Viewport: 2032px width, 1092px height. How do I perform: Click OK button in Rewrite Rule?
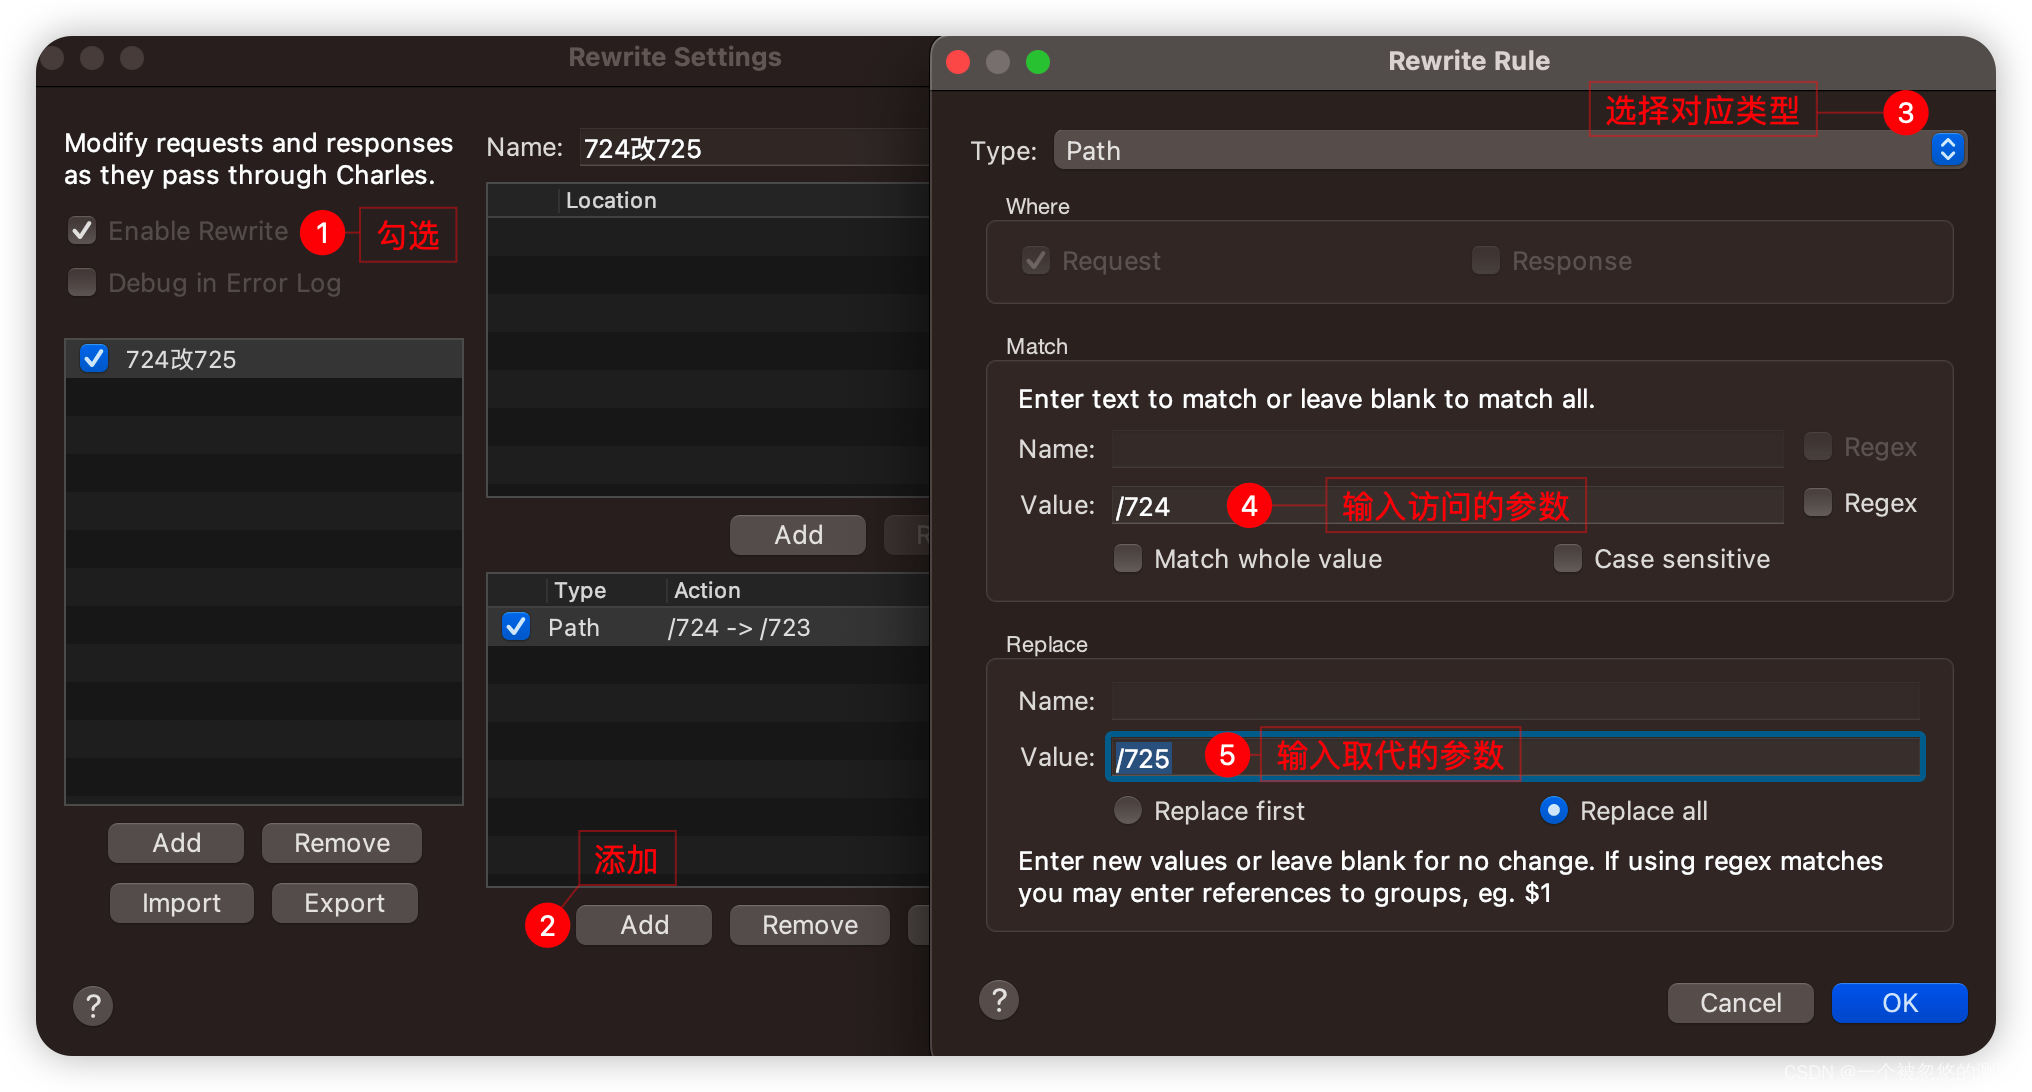[x=1898, y=1002]
